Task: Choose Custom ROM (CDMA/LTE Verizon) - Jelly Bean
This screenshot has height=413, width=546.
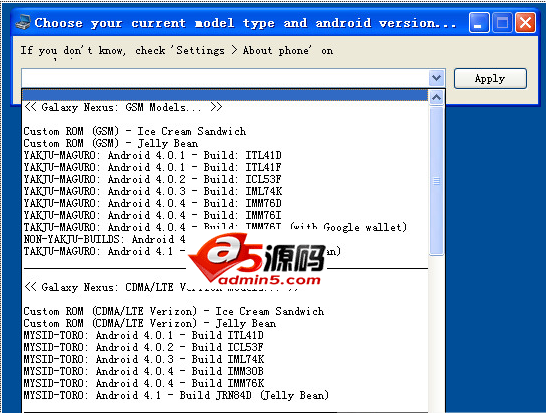Action: (x=150, y=324)
